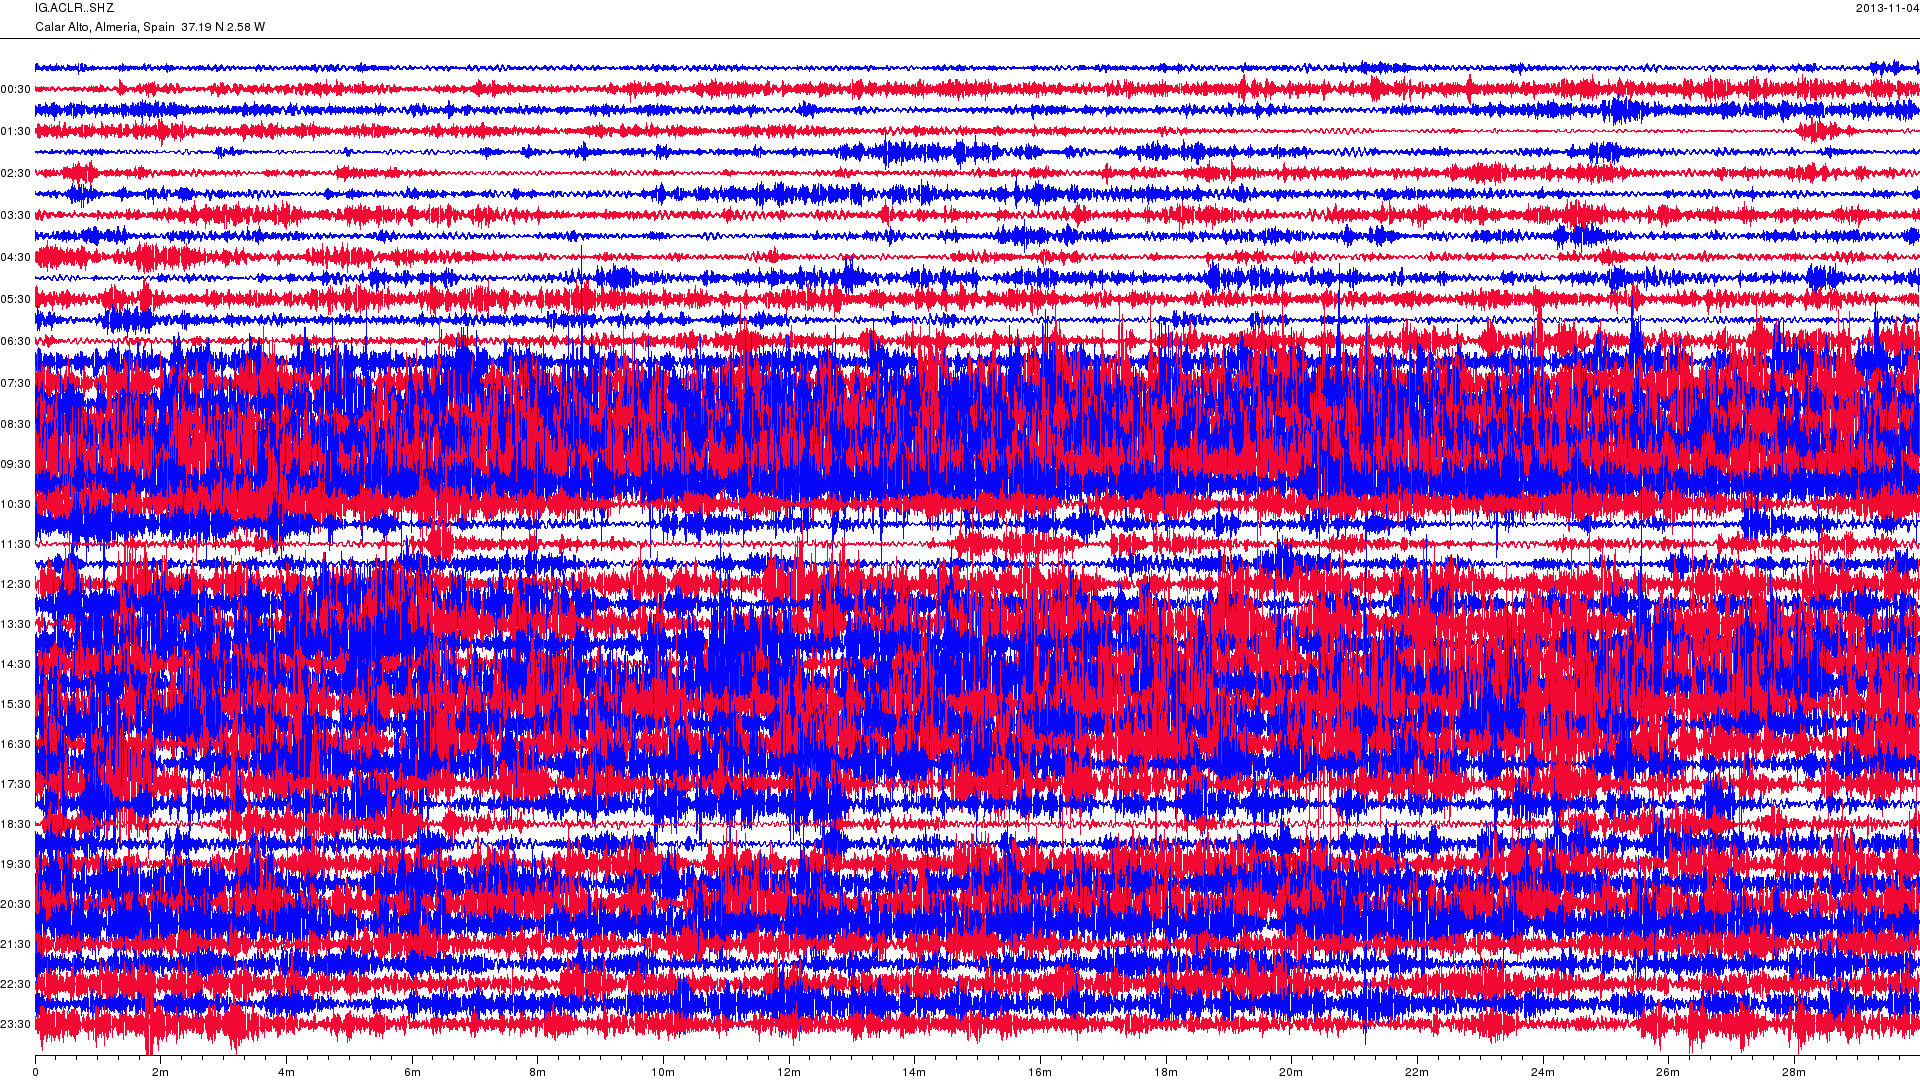Select the 17:30 time row label
The width and height of the screenshot is (1920, 1080).
(x=16, y=785)
